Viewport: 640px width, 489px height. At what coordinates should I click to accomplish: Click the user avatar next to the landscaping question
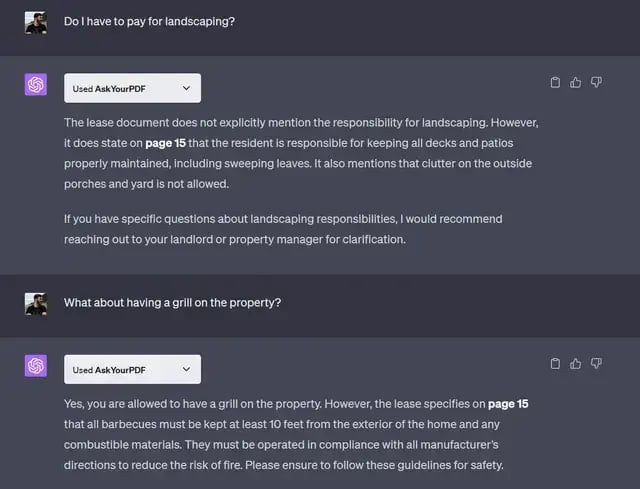[x=36, y=22]
